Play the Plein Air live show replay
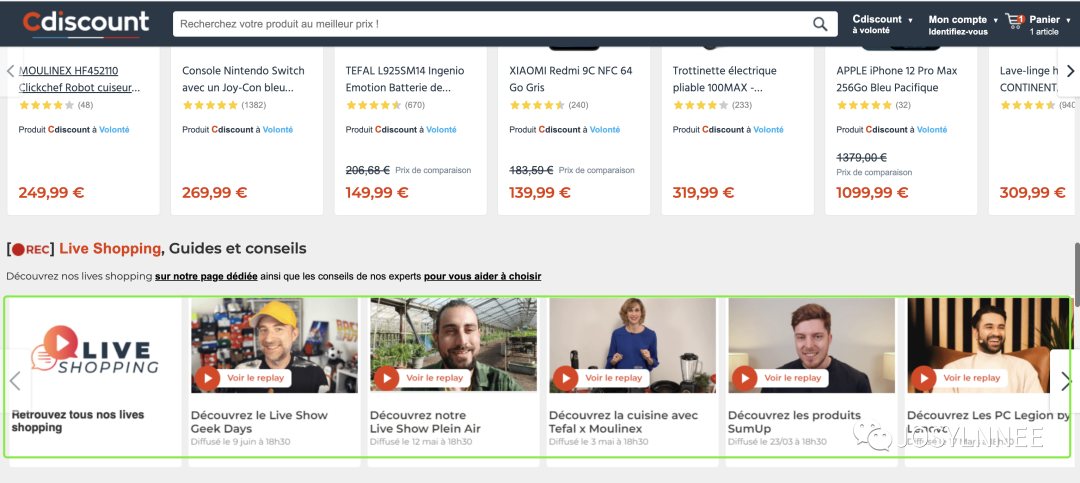 (387, 378)
